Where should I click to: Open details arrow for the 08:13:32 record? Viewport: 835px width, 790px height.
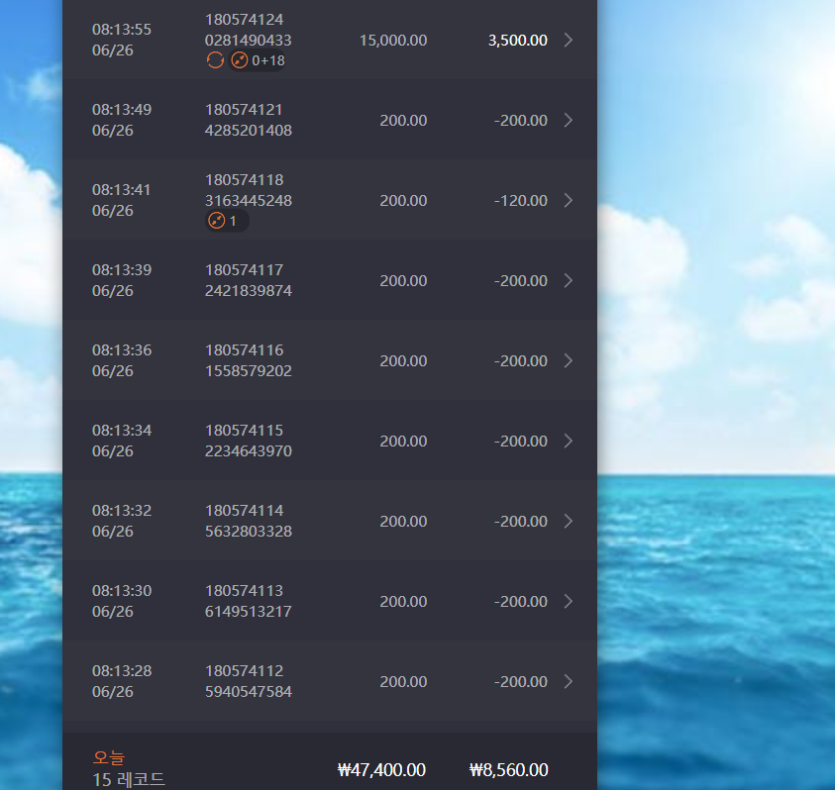coord(568,521)
